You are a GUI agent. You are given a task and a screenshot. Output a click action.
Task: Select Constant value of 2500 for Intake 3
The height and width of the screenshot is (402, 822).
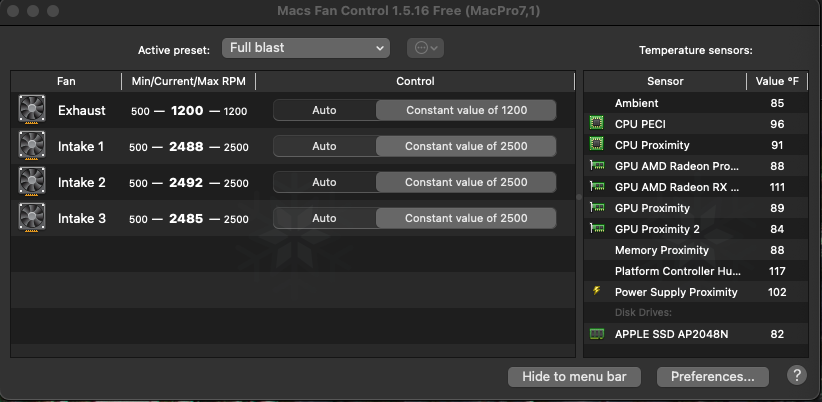pyautogui.click(x=466, y=218)
